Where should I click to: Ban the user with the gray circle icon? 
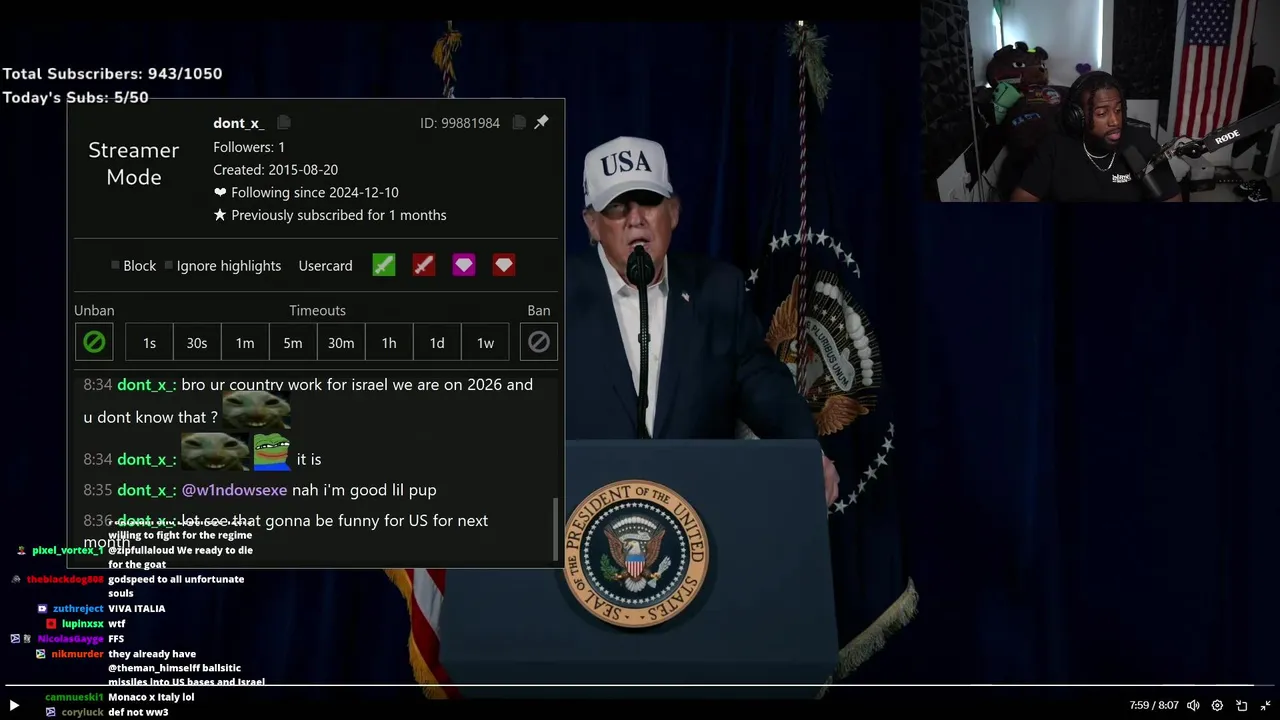[539, 342]
